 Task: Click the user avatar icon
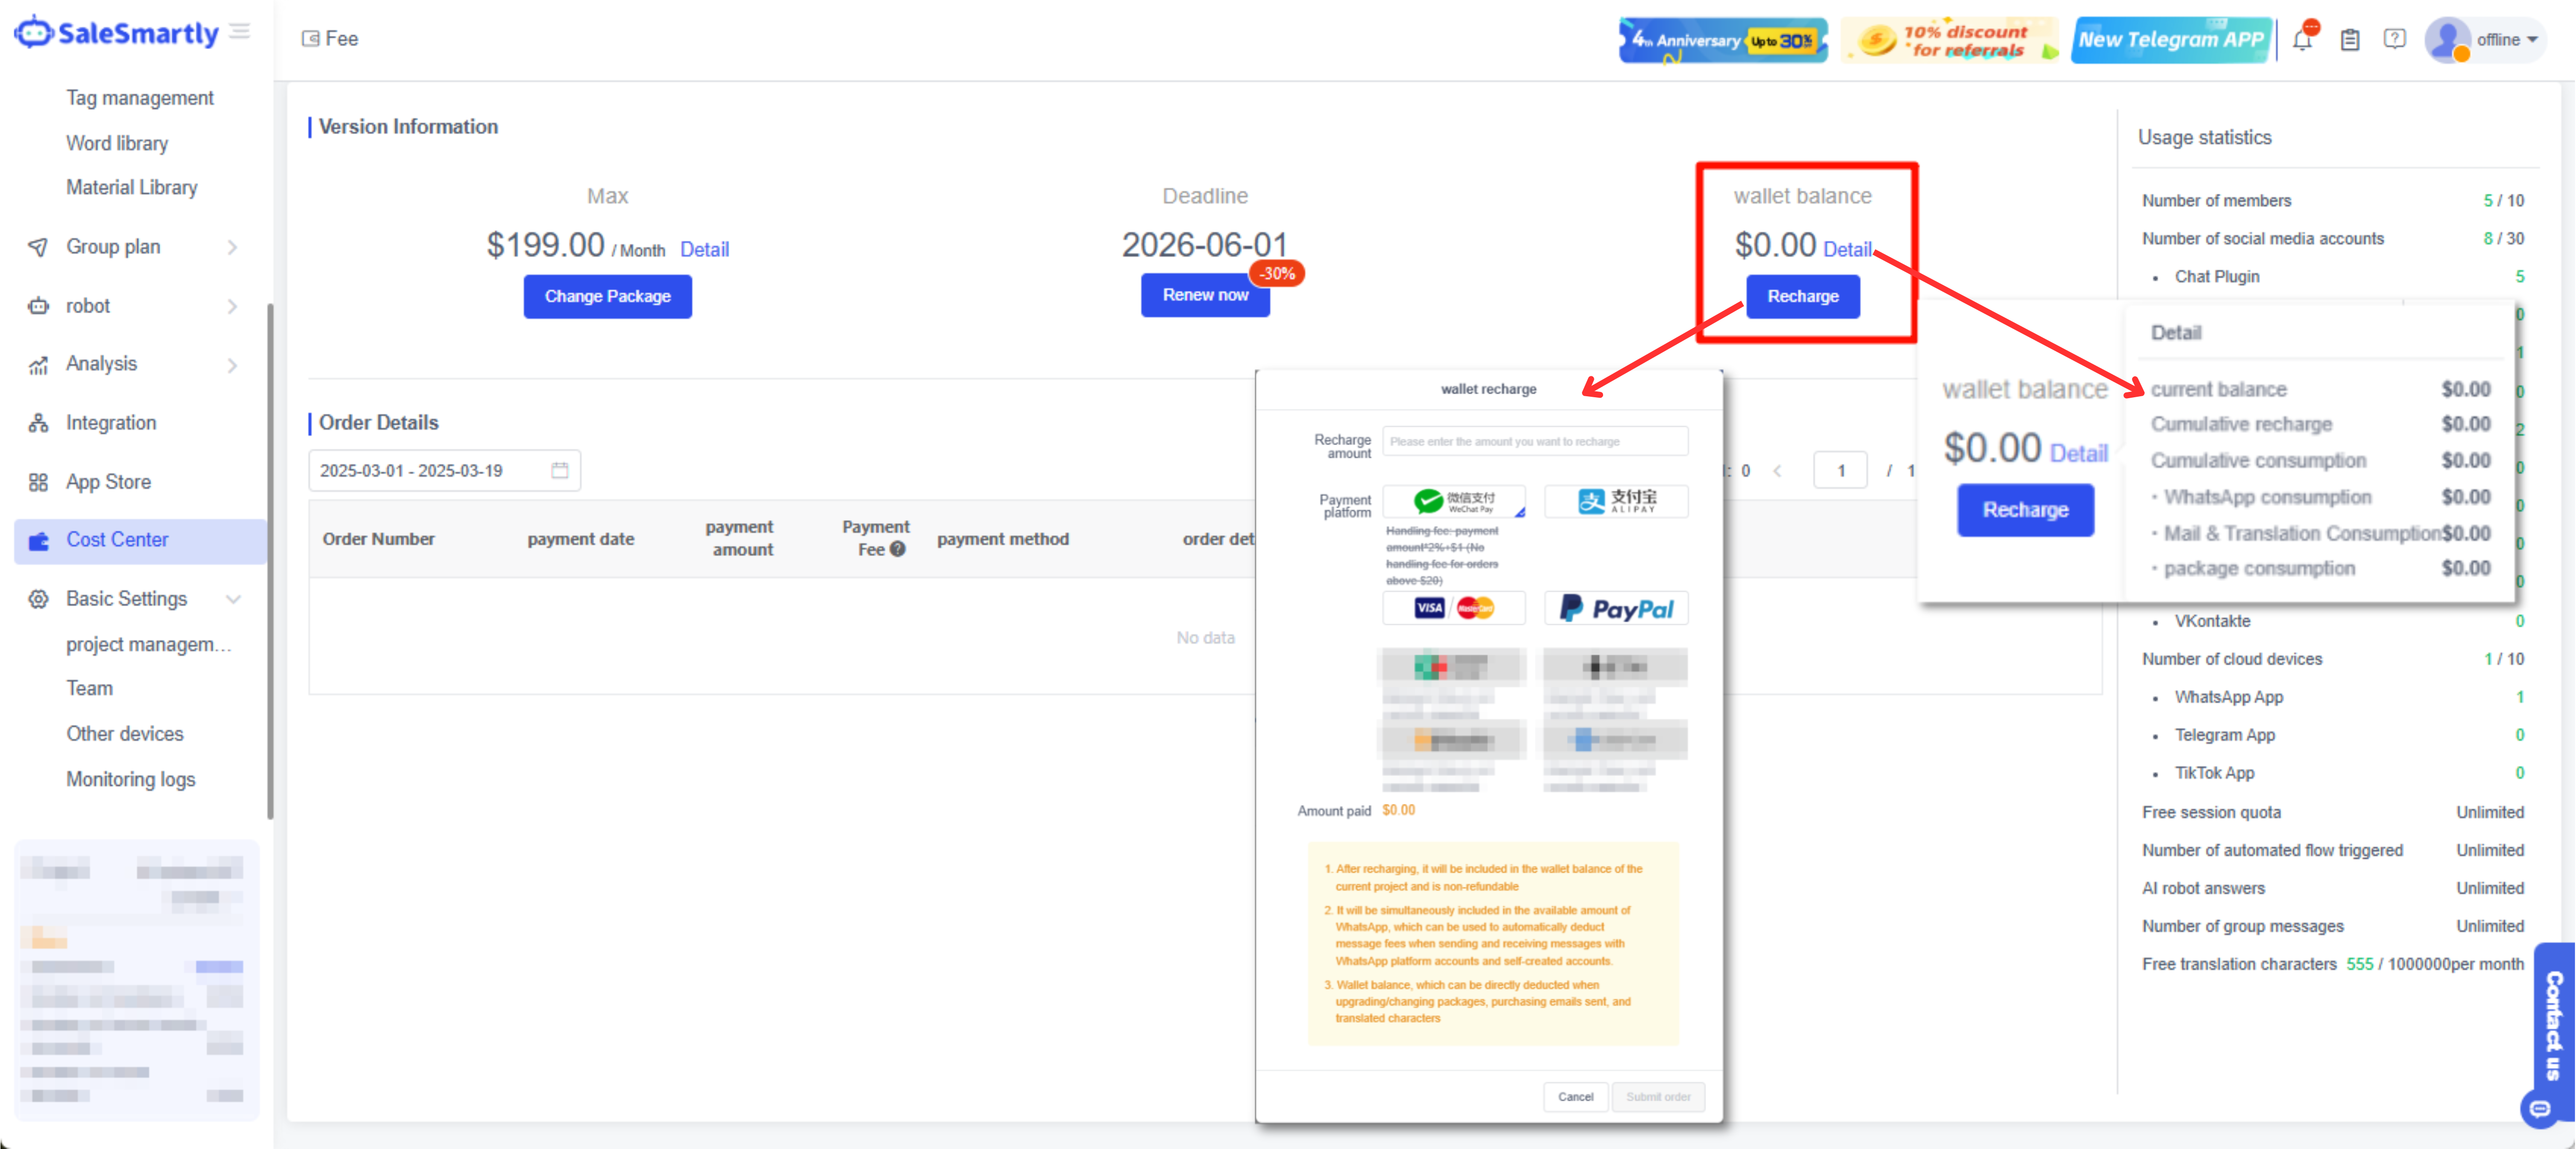point(2448,40)
